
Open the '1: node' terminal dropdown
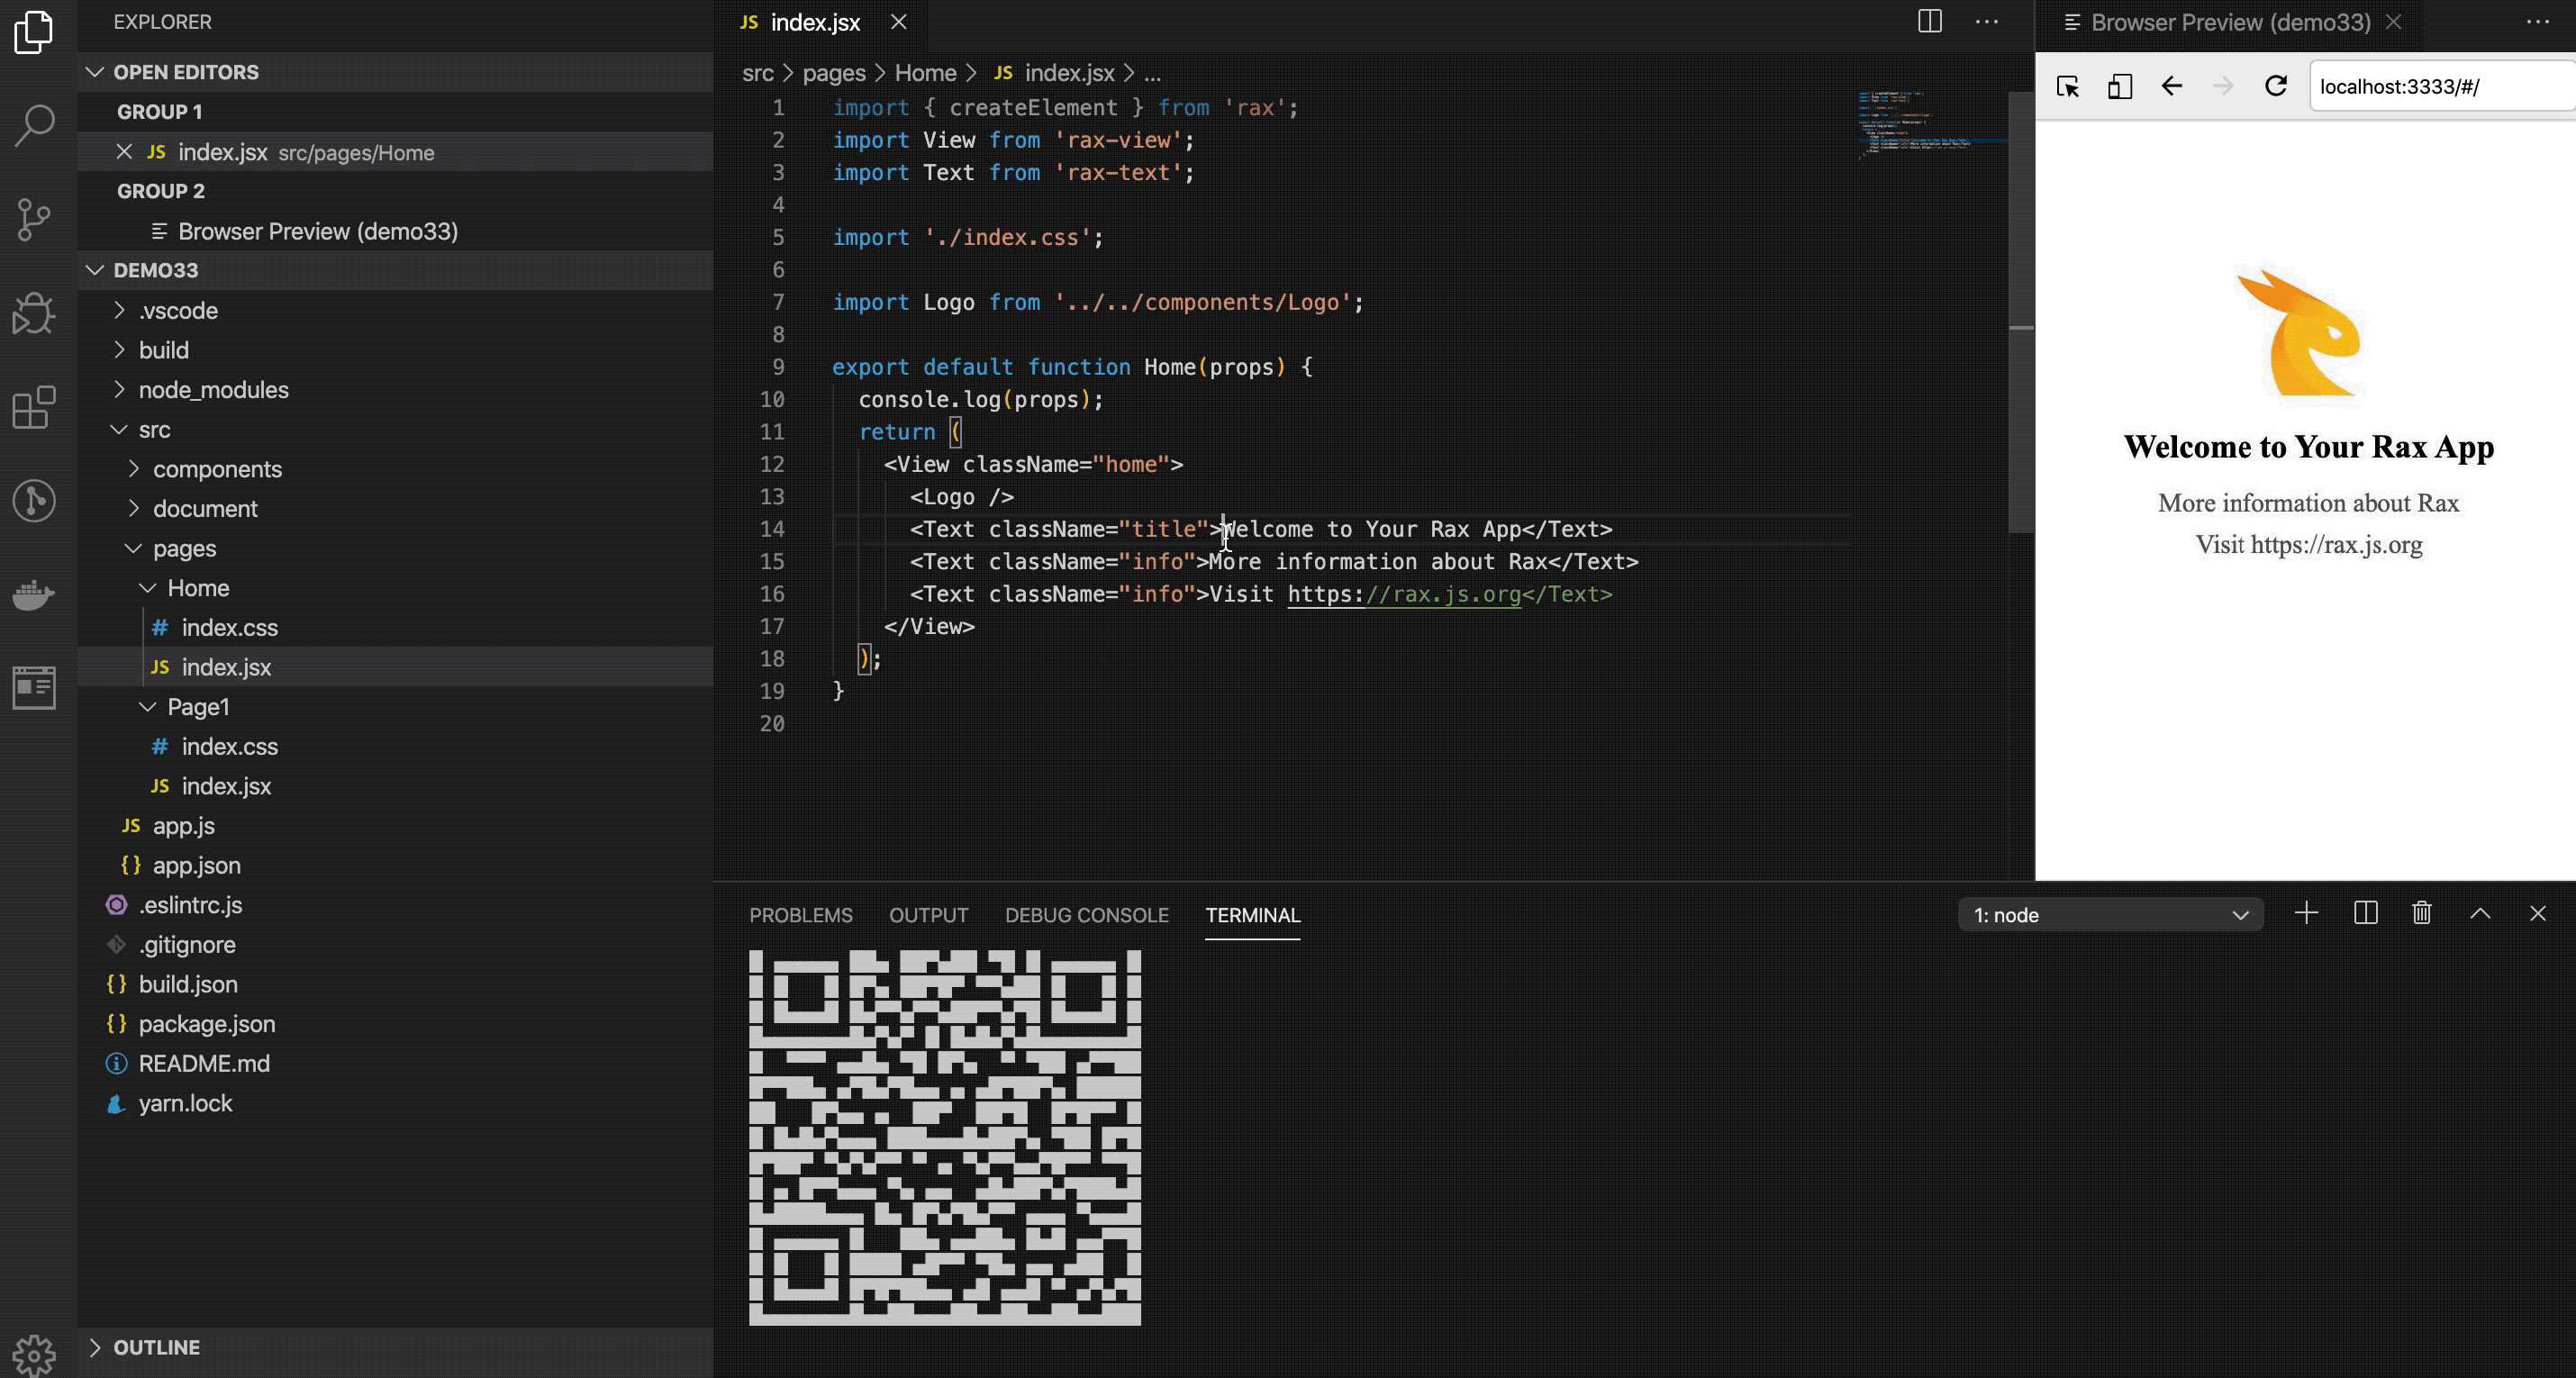click(x=2110, y=915)
